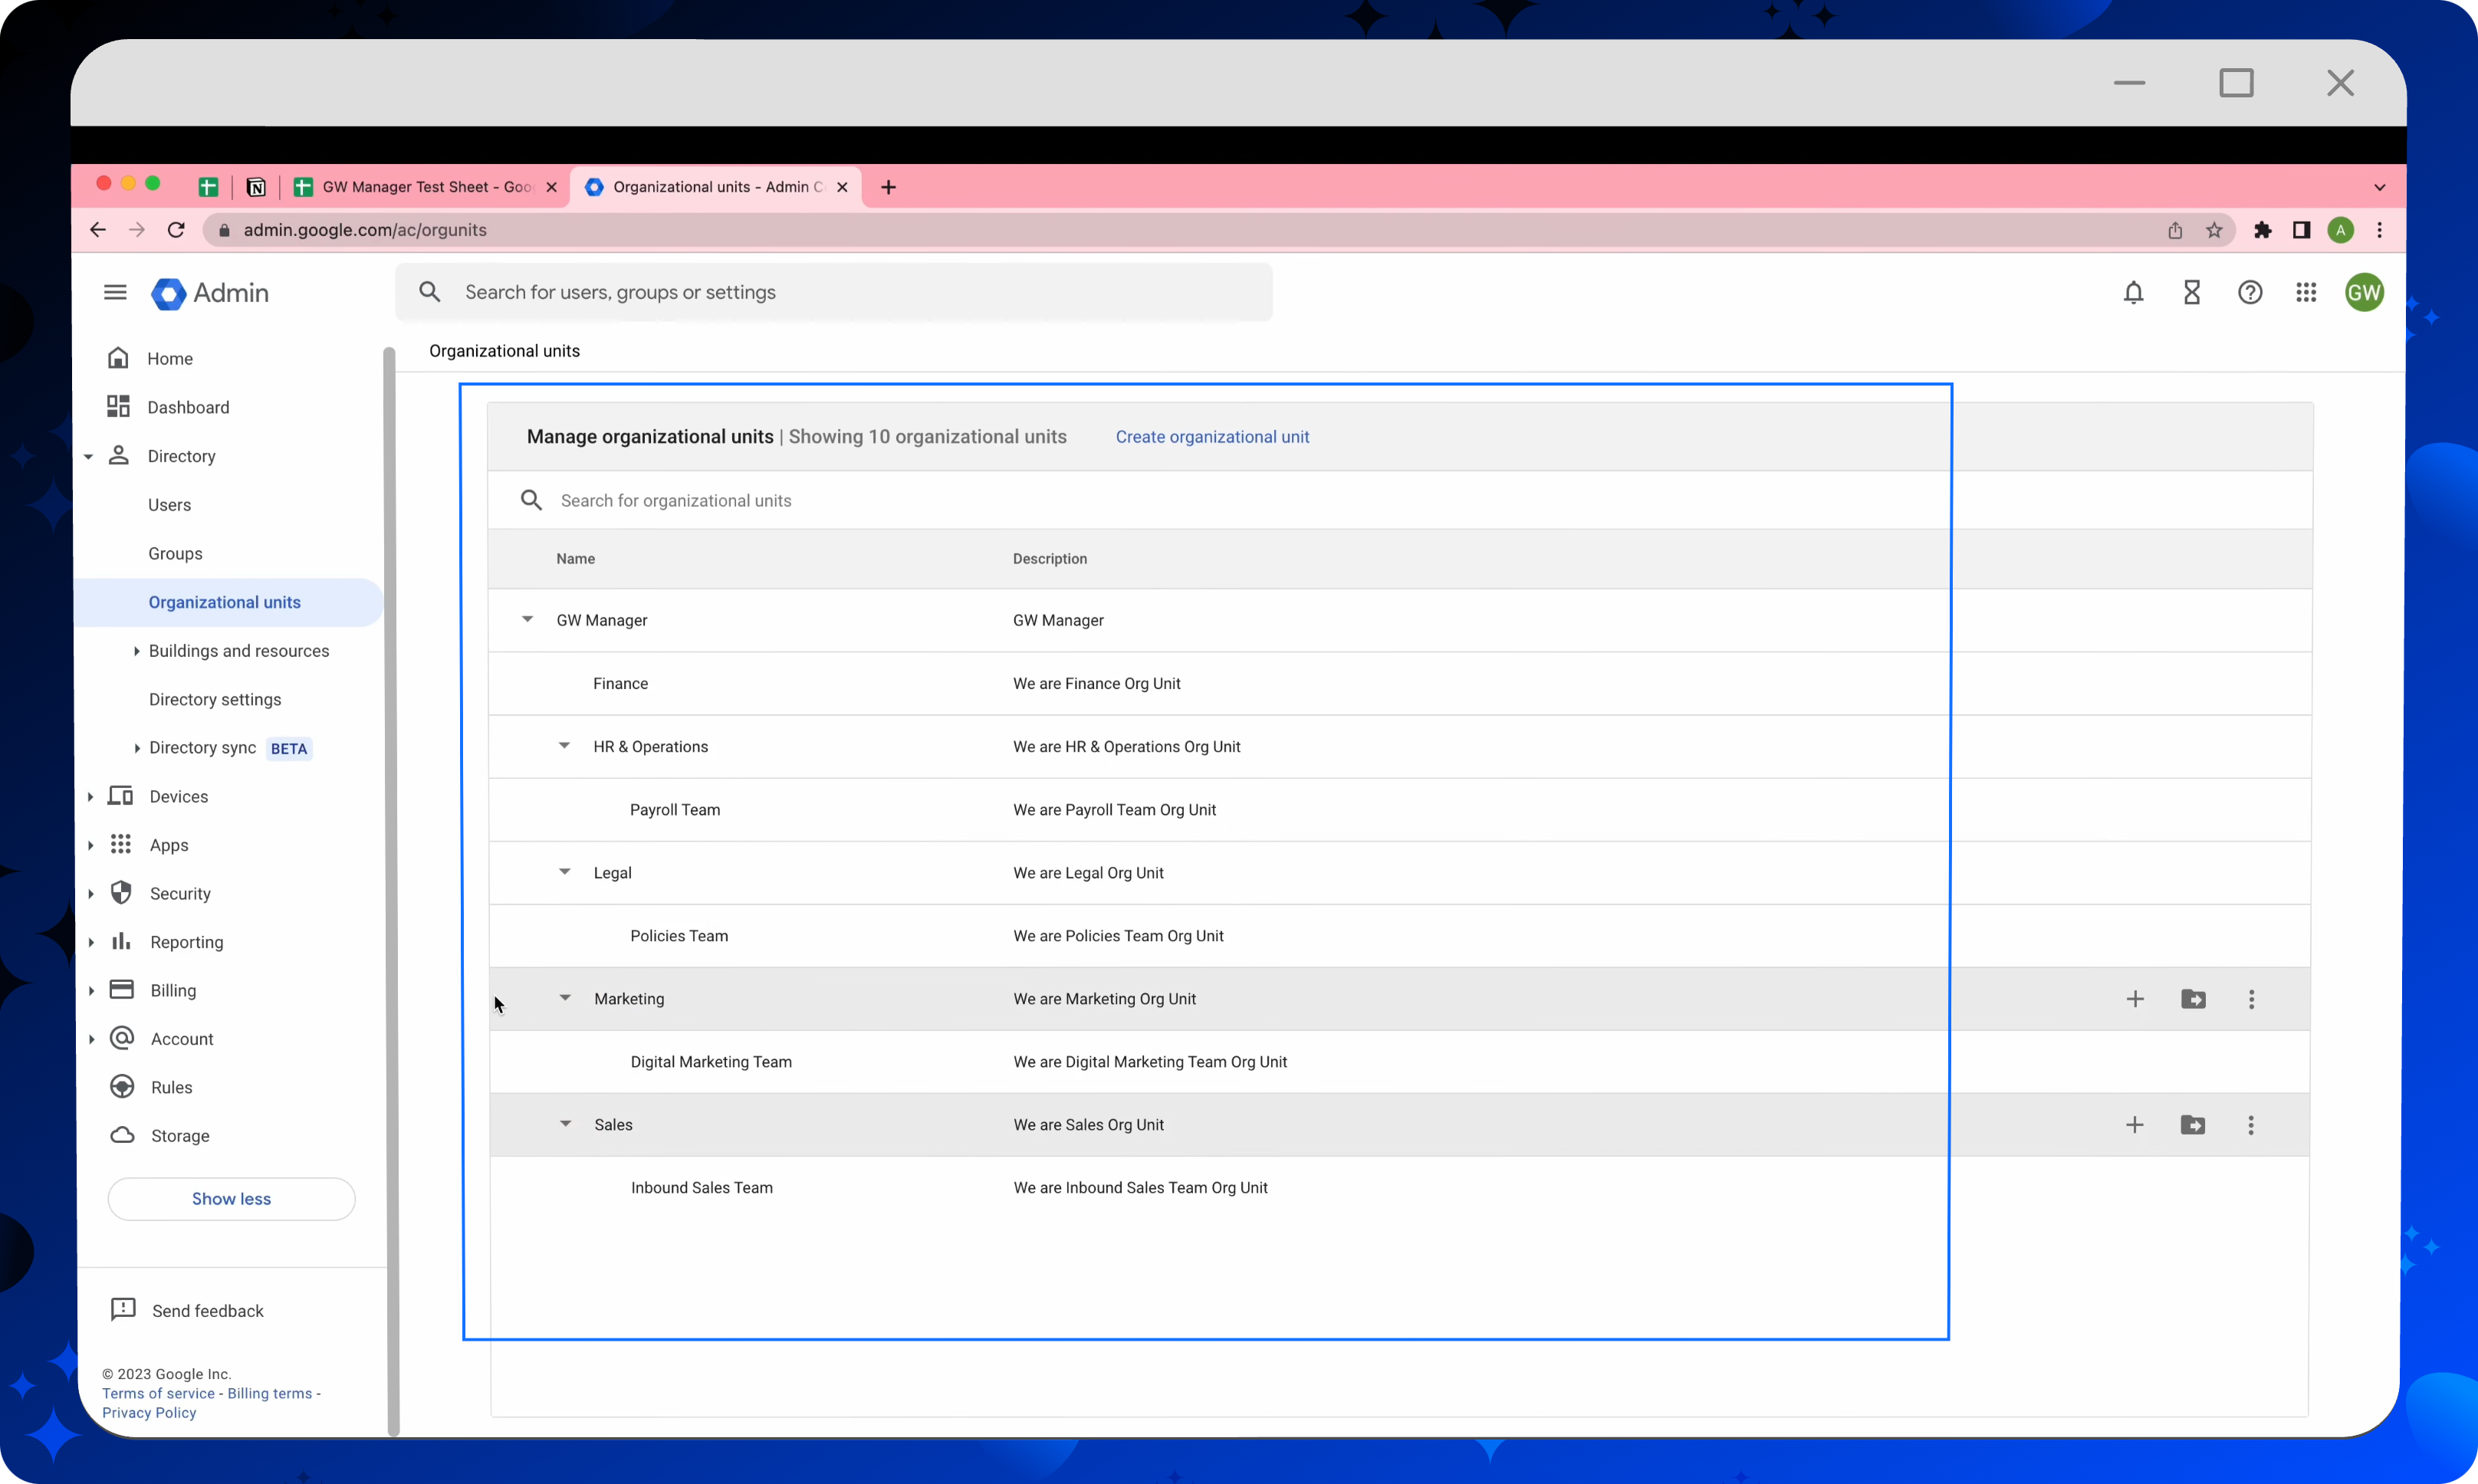Bookmark this page with star icon
This screenshot has width=2478, height=1484.
coord(2214,231)
